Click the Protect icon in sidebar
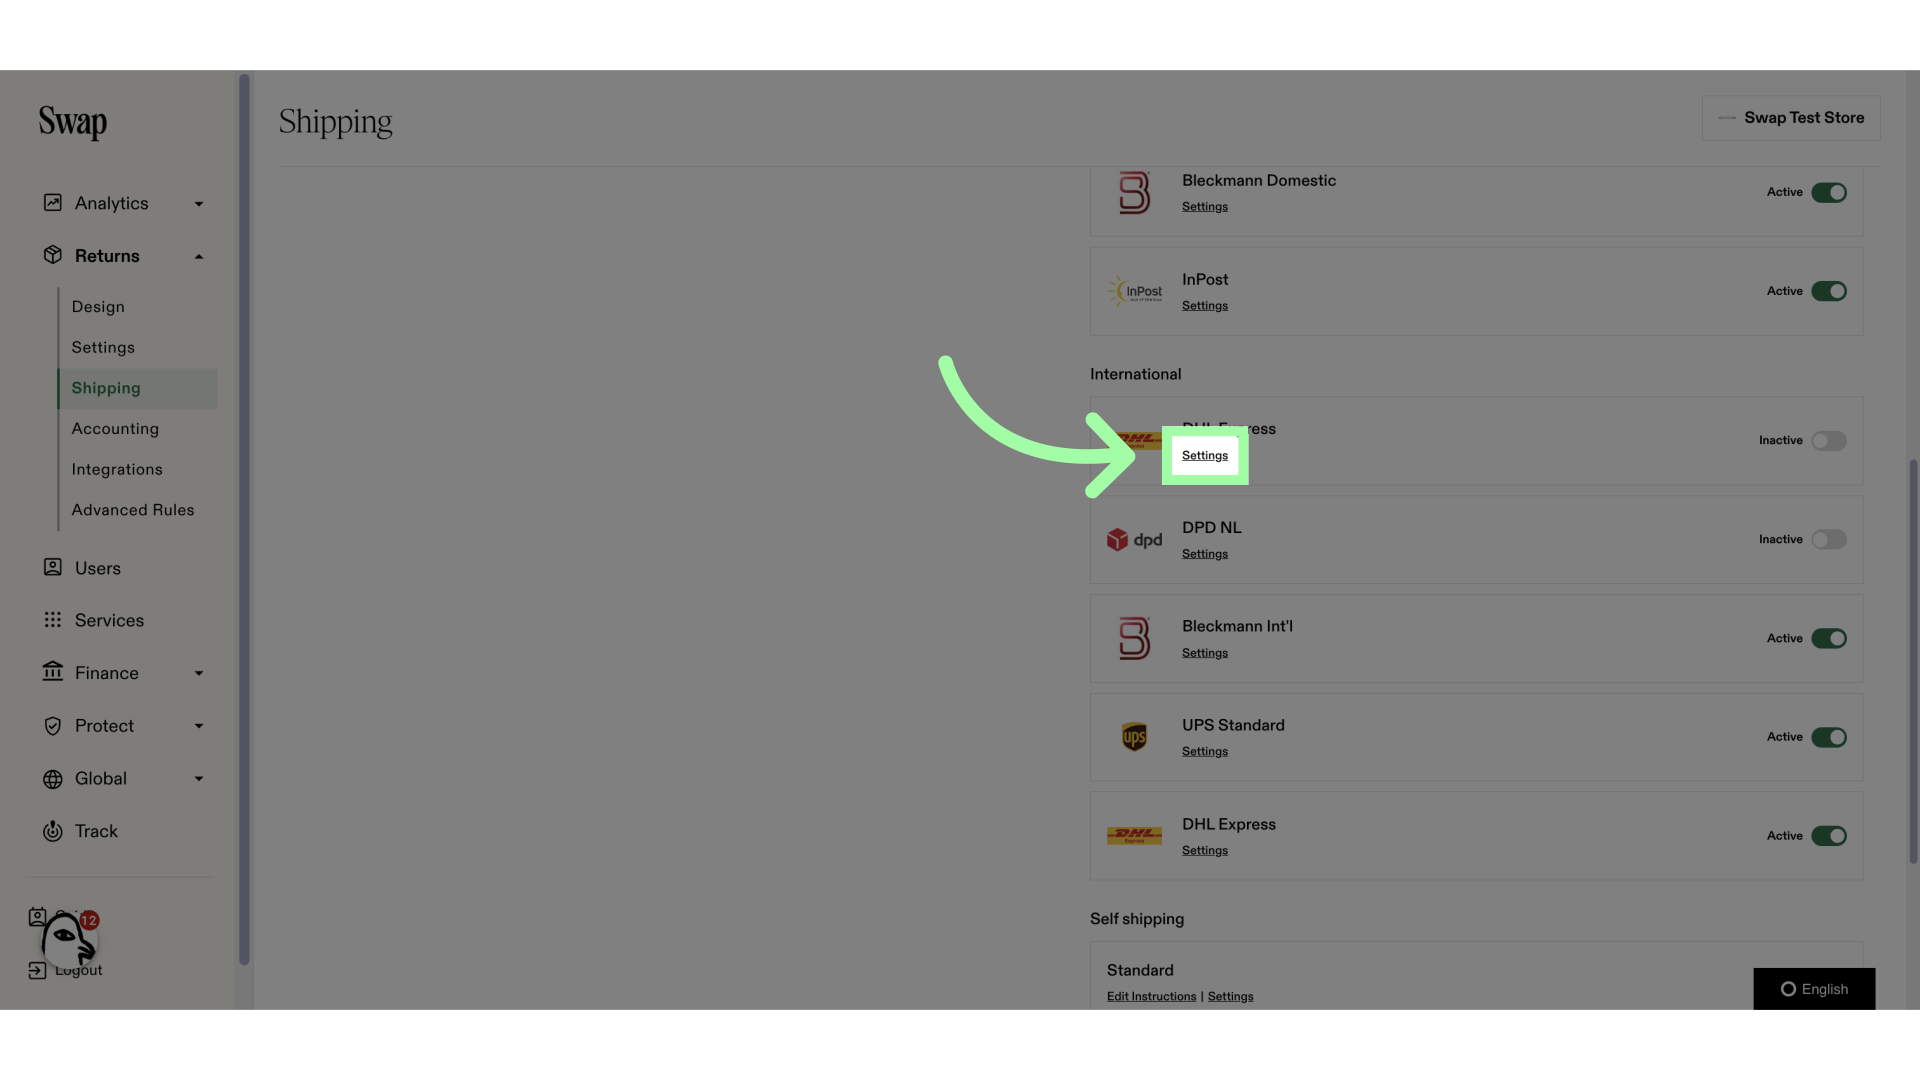The image size is (1920, 1080). (50, 727)
